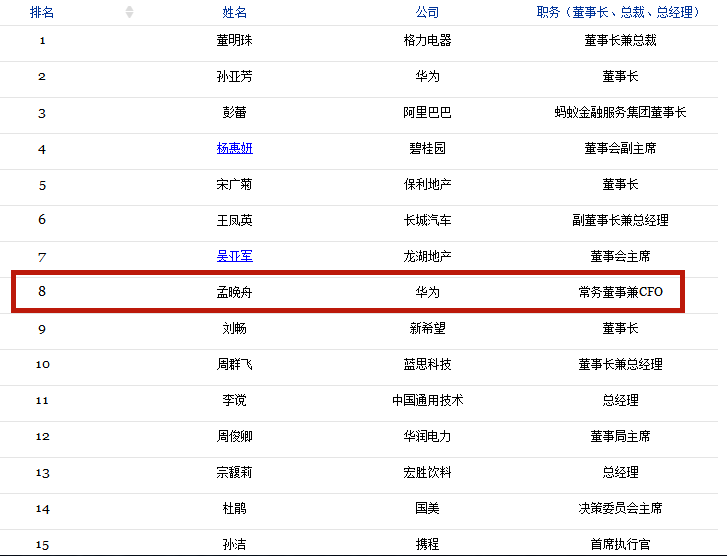Select the name 宋广菊
Viewport: 727px width, 556px height.
(235, 185)
